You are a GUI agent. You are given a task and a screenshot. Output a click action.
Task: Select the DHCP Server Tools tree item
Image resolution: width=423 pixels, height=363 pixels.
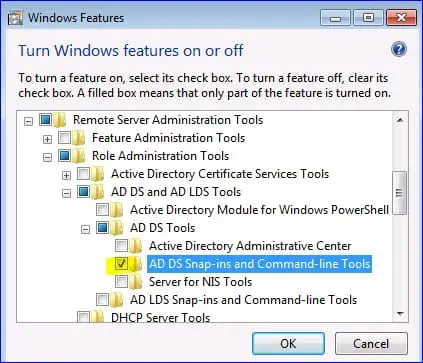[160, 317]
